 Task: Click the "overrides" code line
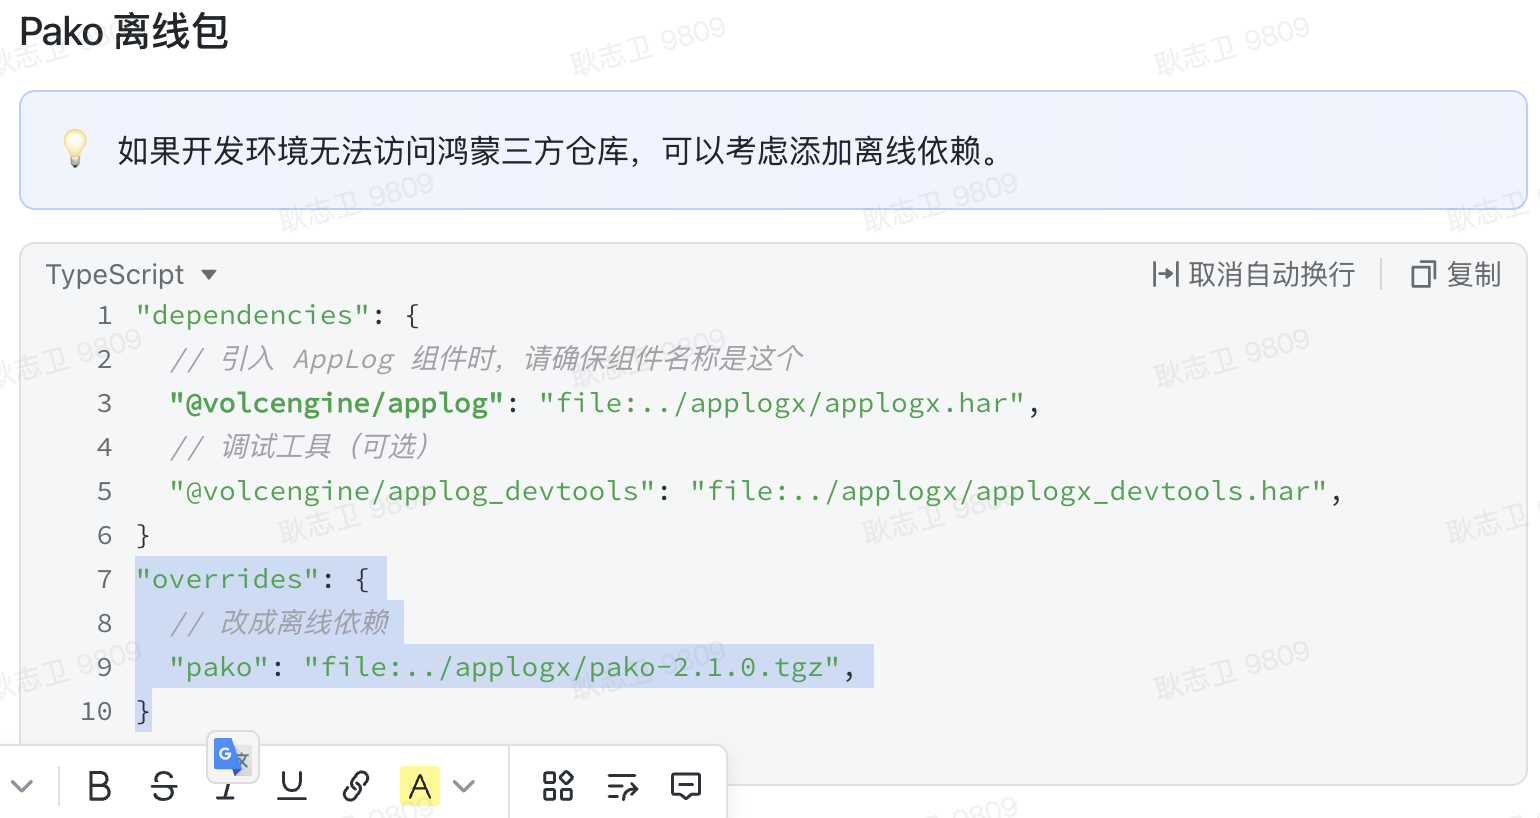point(253,580)
